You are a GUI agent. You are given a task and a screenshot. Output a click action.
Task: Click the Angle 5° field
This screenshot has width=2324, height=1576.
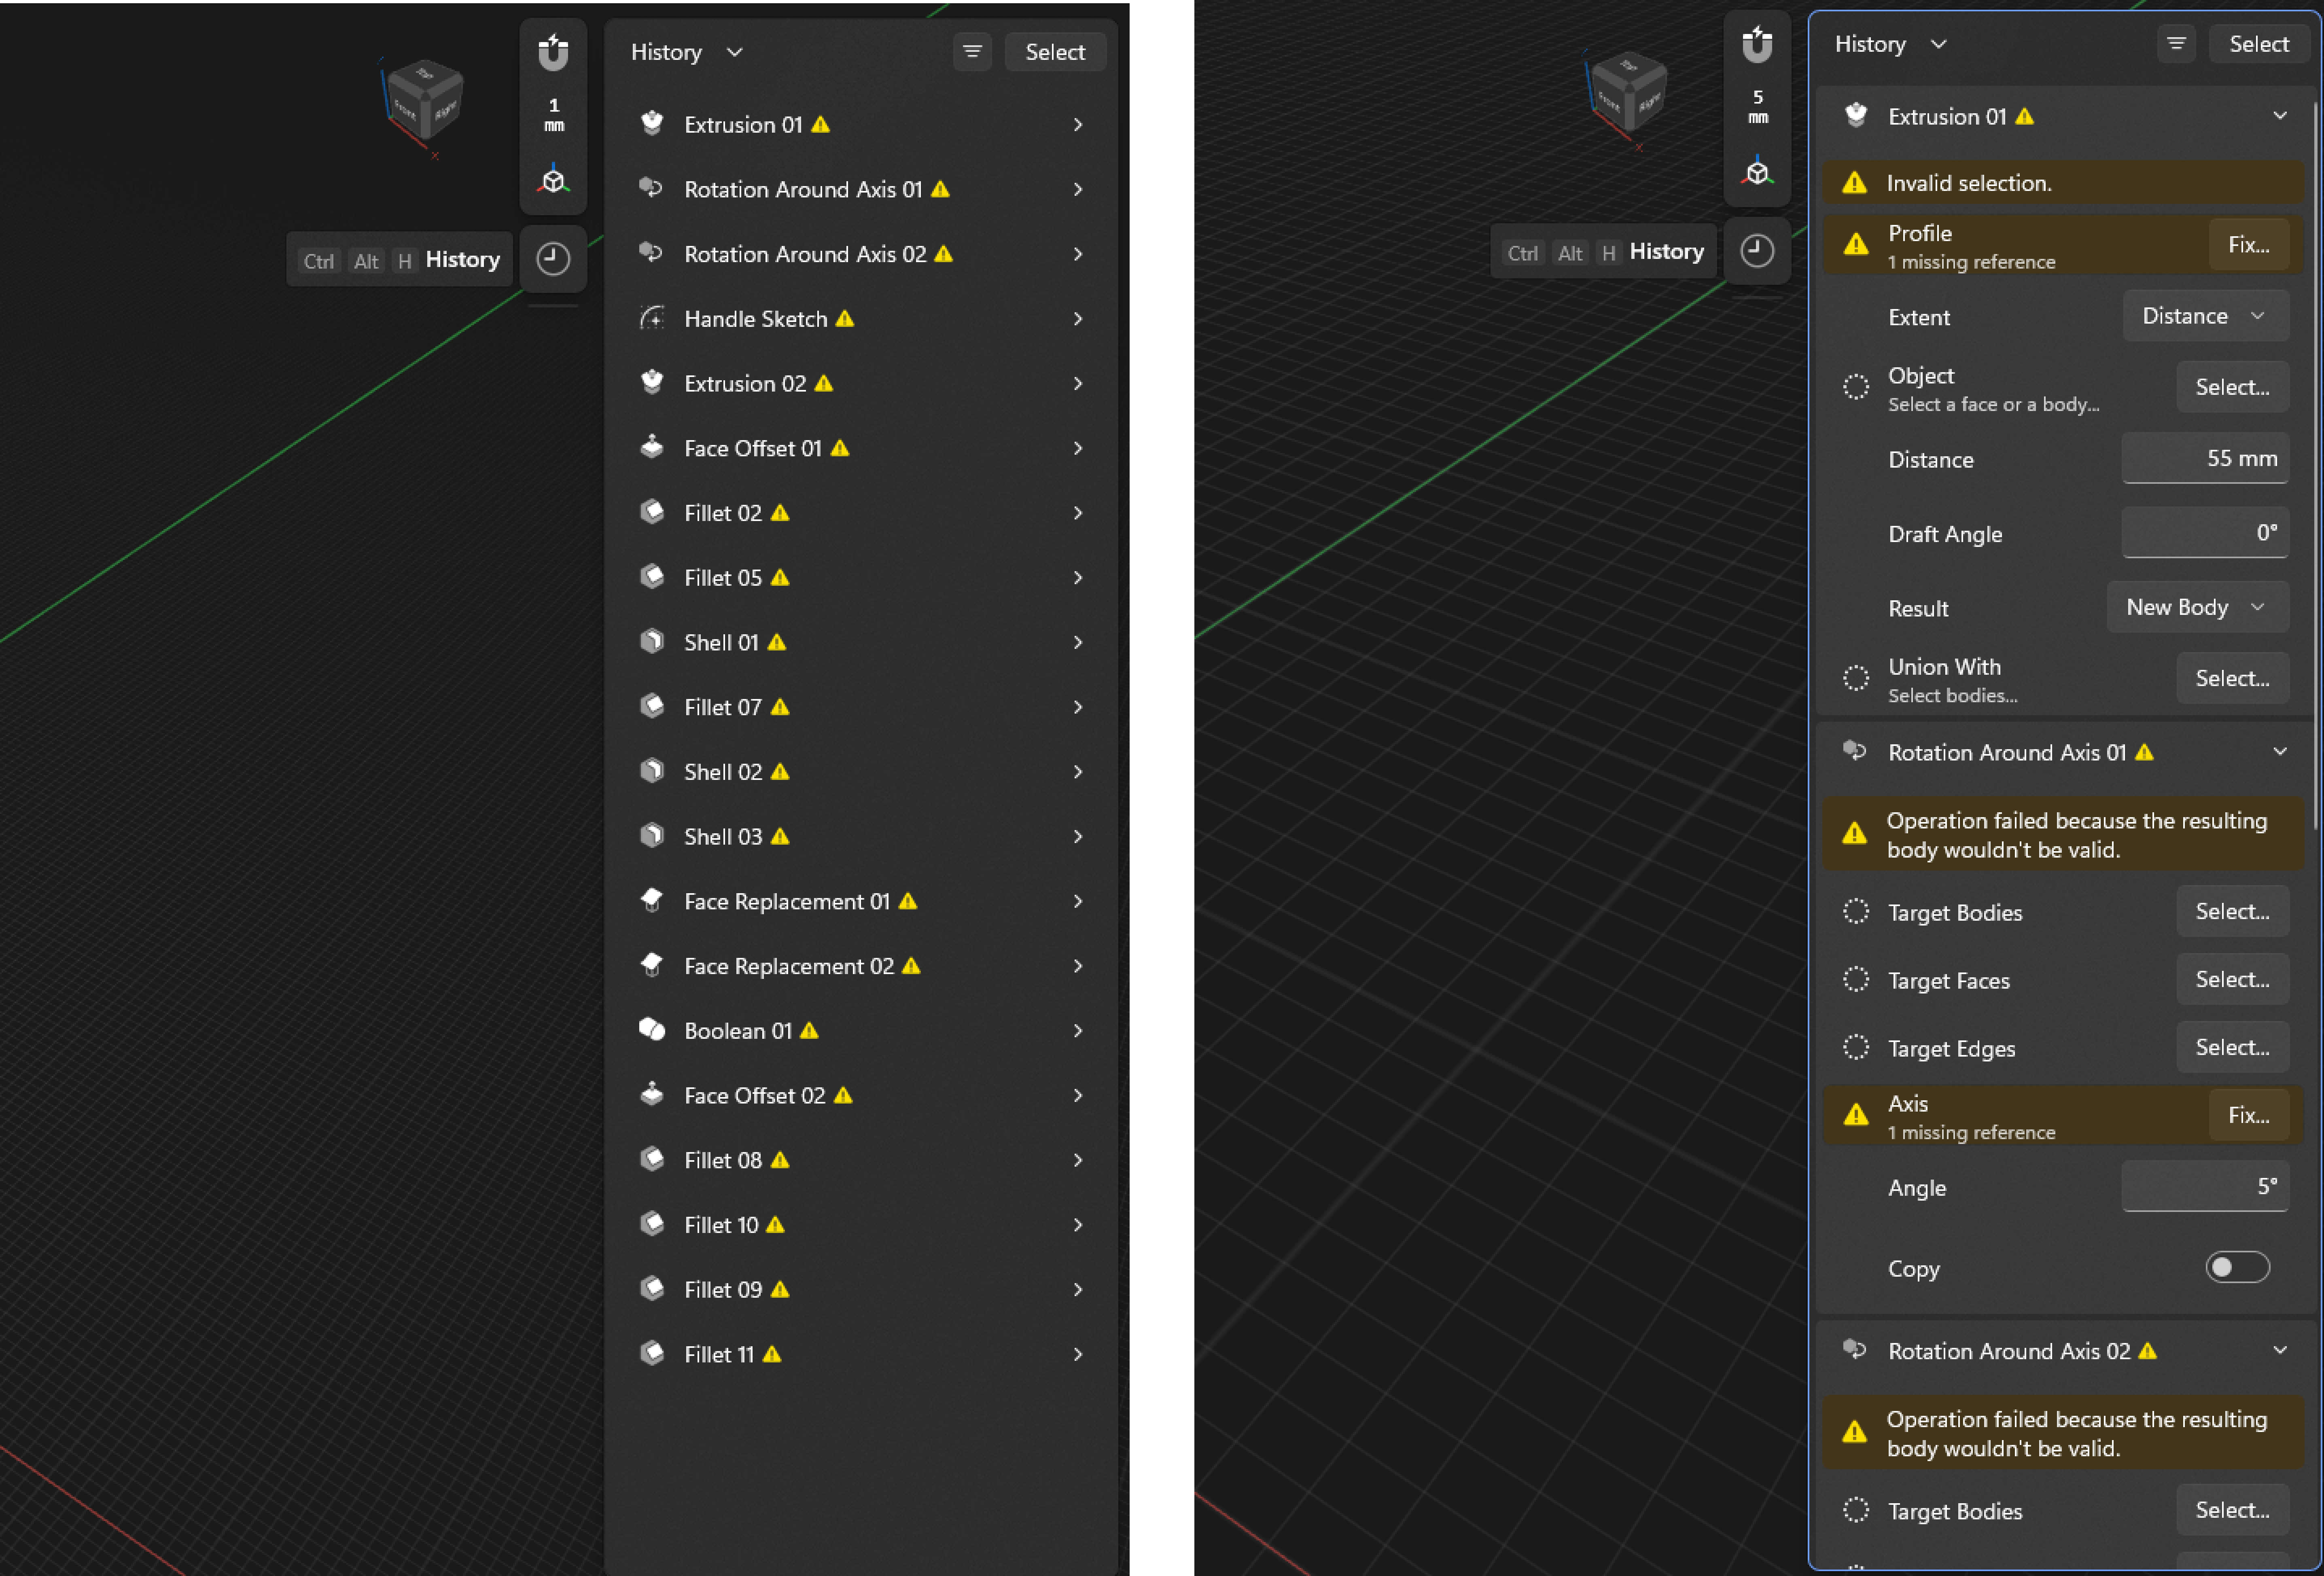click(2205, 1186)
